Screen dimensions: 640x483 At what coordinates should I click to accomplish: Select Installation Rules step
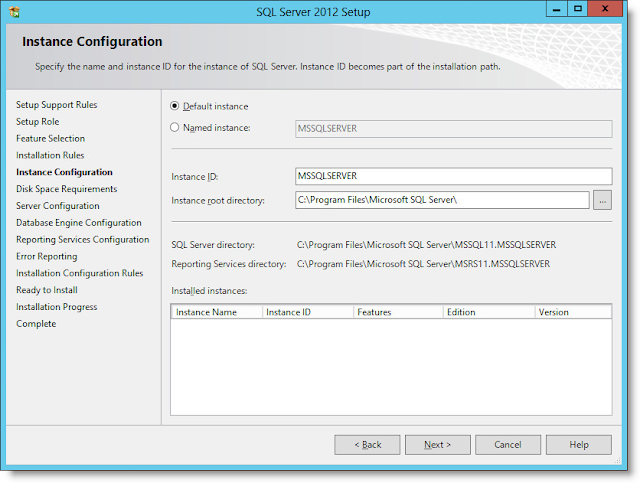(x=50, y=155)
